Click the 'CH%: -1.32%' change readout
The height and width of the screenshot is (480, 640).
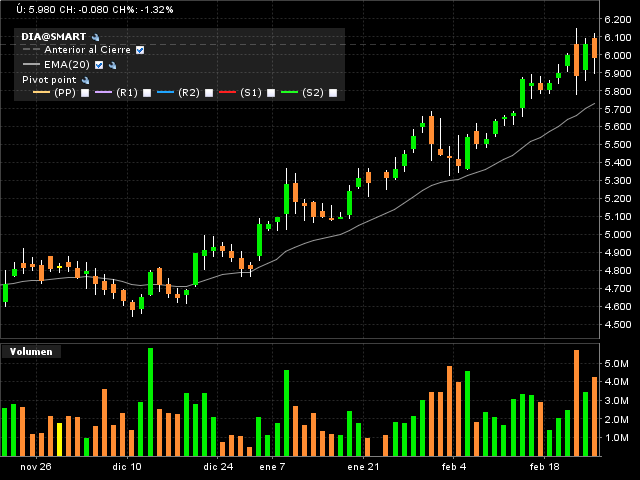point(143,9)
